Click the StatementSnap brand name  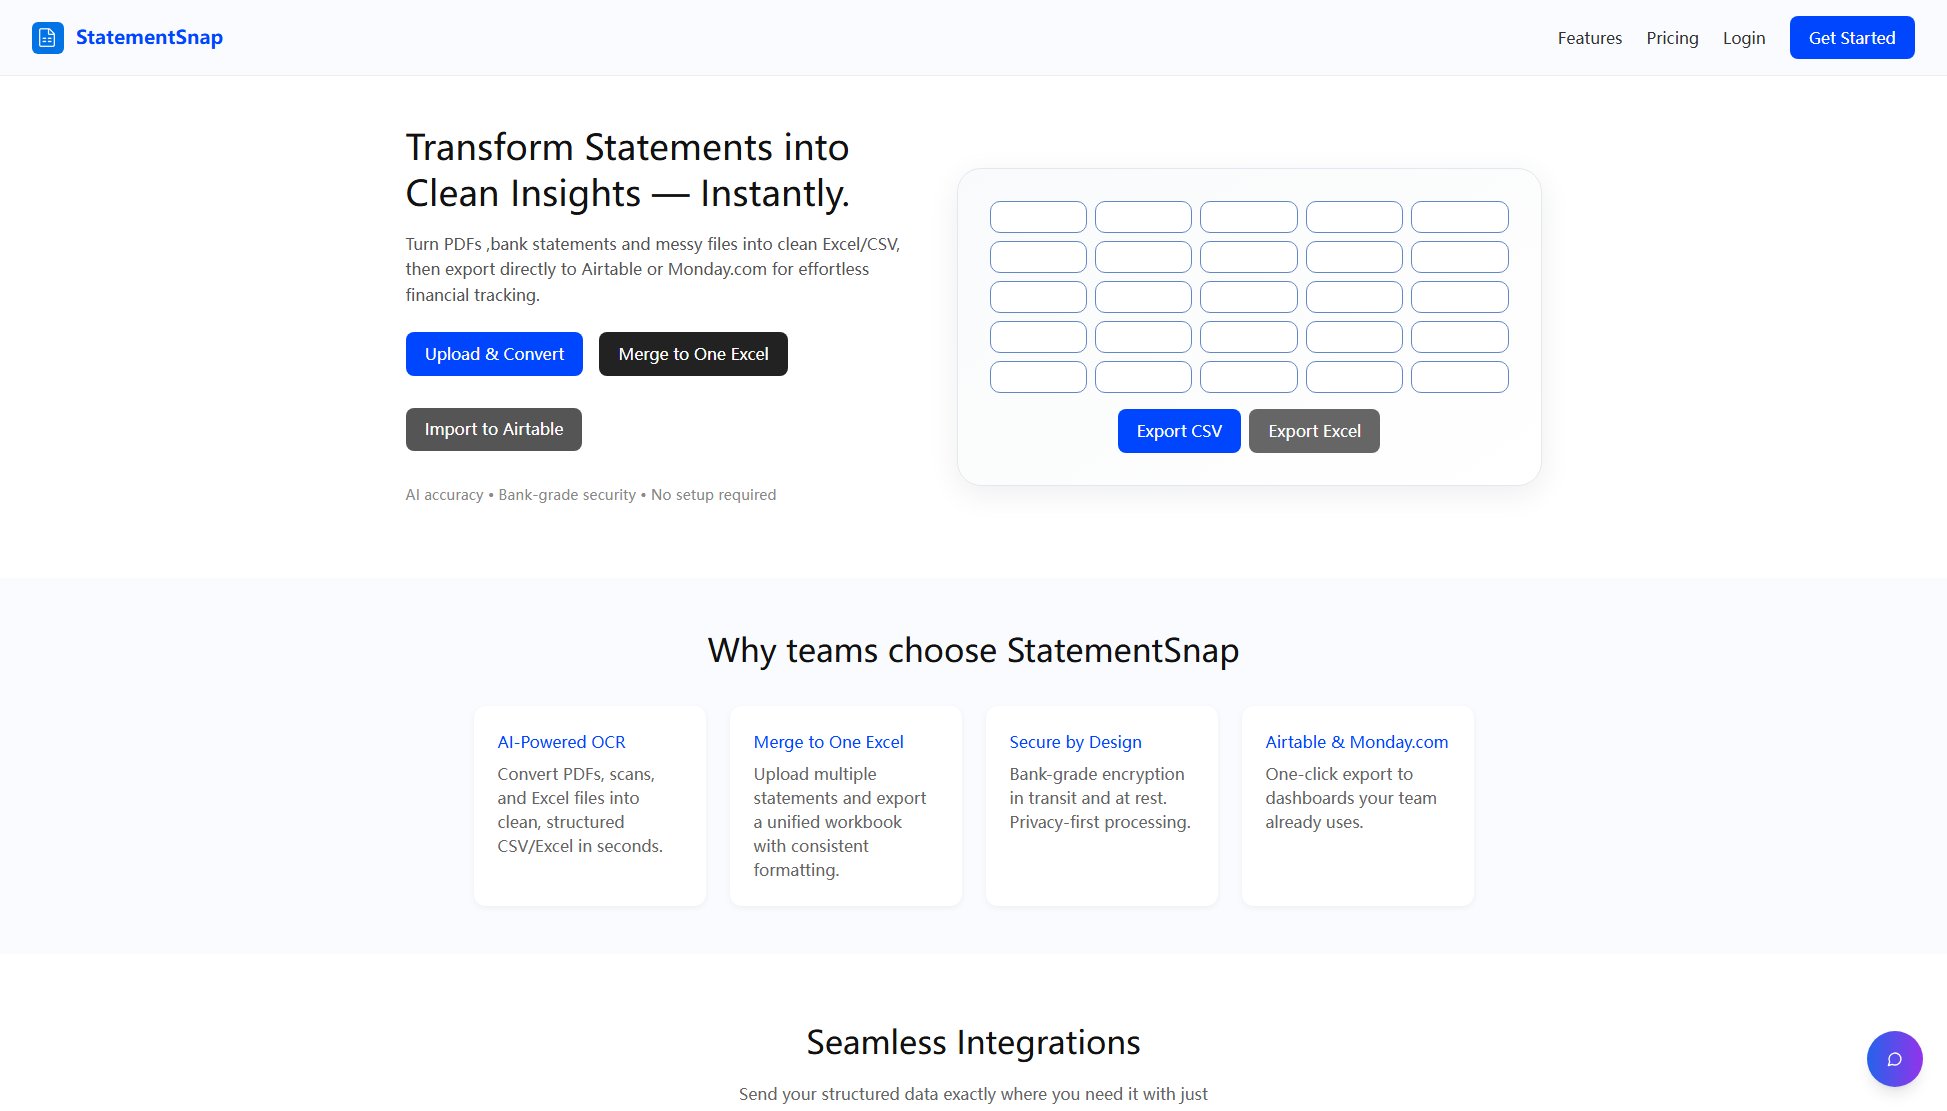click(149, 38)
